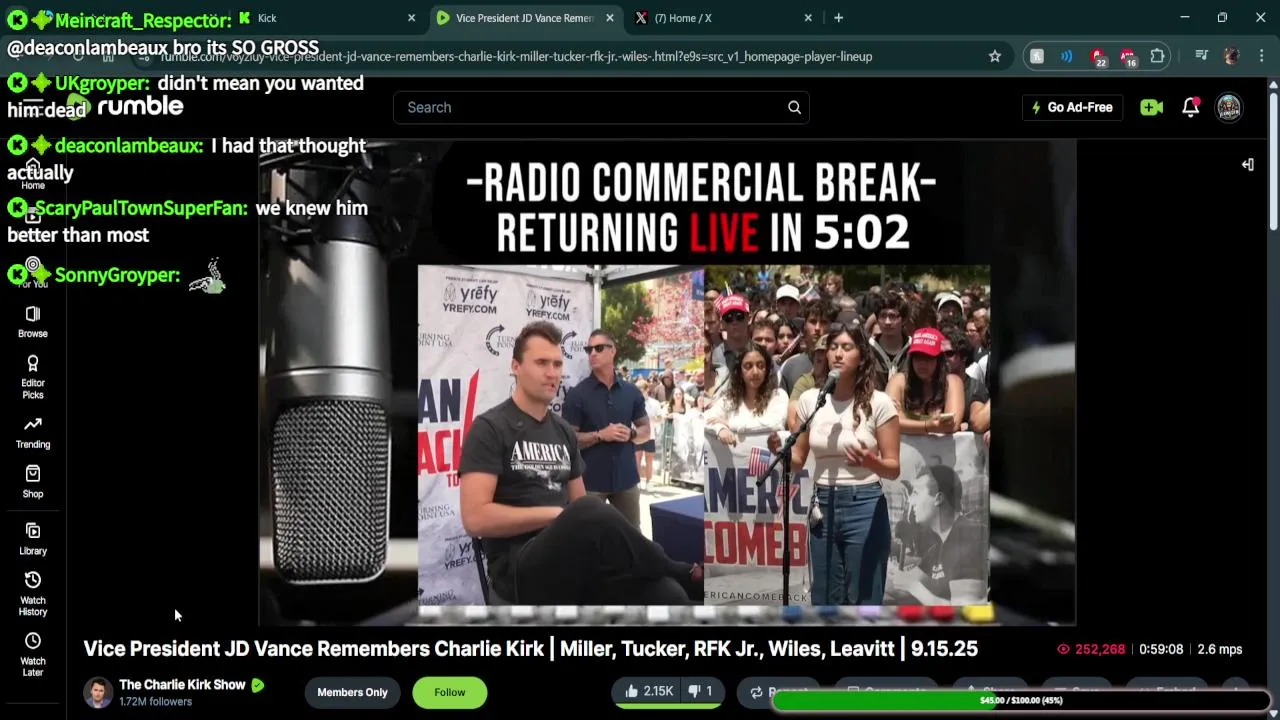Open the browser extensions puzzle icon
Screen dimensions: 1280x720
point(1157,56)
